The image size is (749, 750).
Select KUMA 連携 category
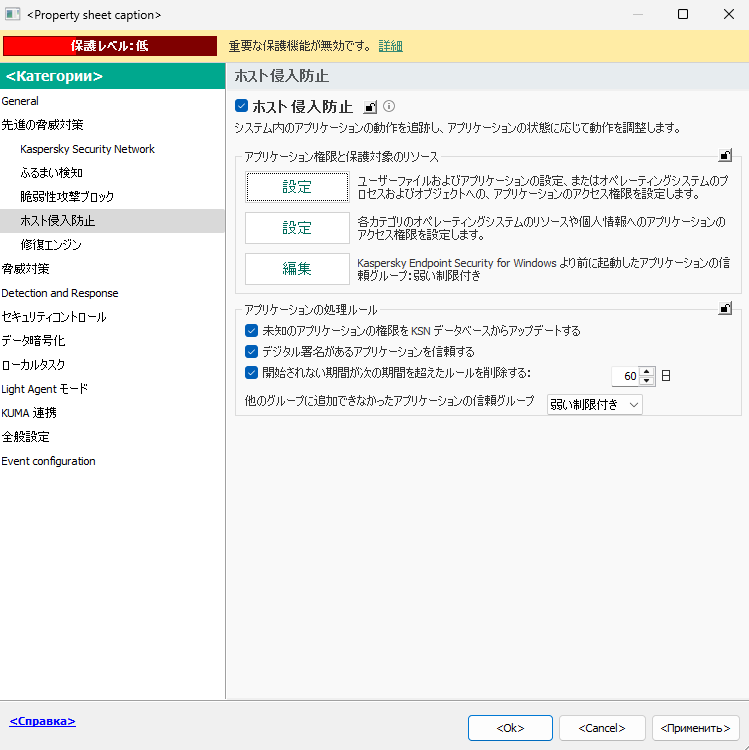click(112, 412)
